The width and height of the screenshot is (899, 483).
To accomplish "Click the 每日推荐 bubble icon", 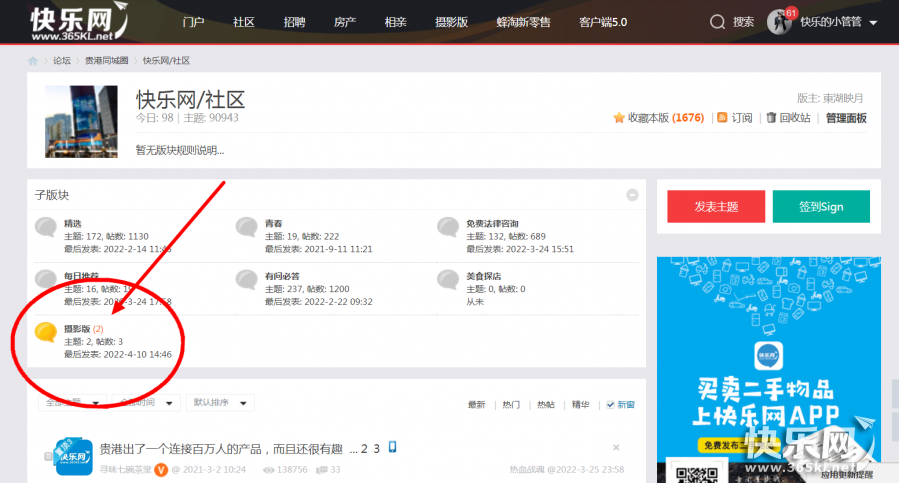I will pyautogui.click(x=46, y=280).
